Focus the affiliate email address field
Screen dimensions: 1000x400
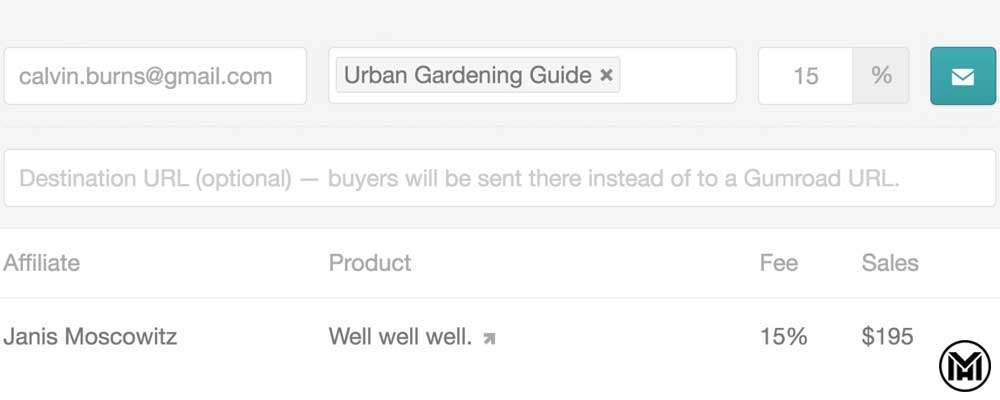[155, 76]
